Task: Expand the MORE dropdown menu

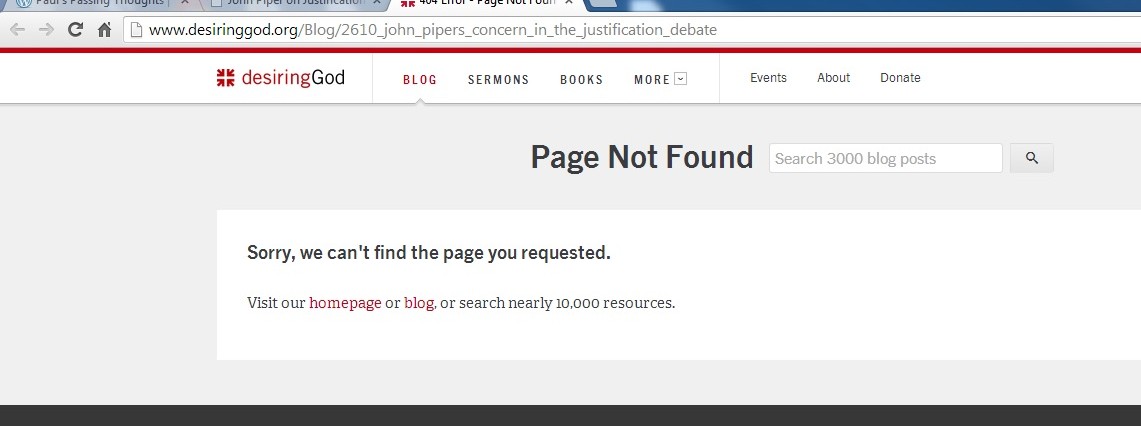Action: [660, 79]
